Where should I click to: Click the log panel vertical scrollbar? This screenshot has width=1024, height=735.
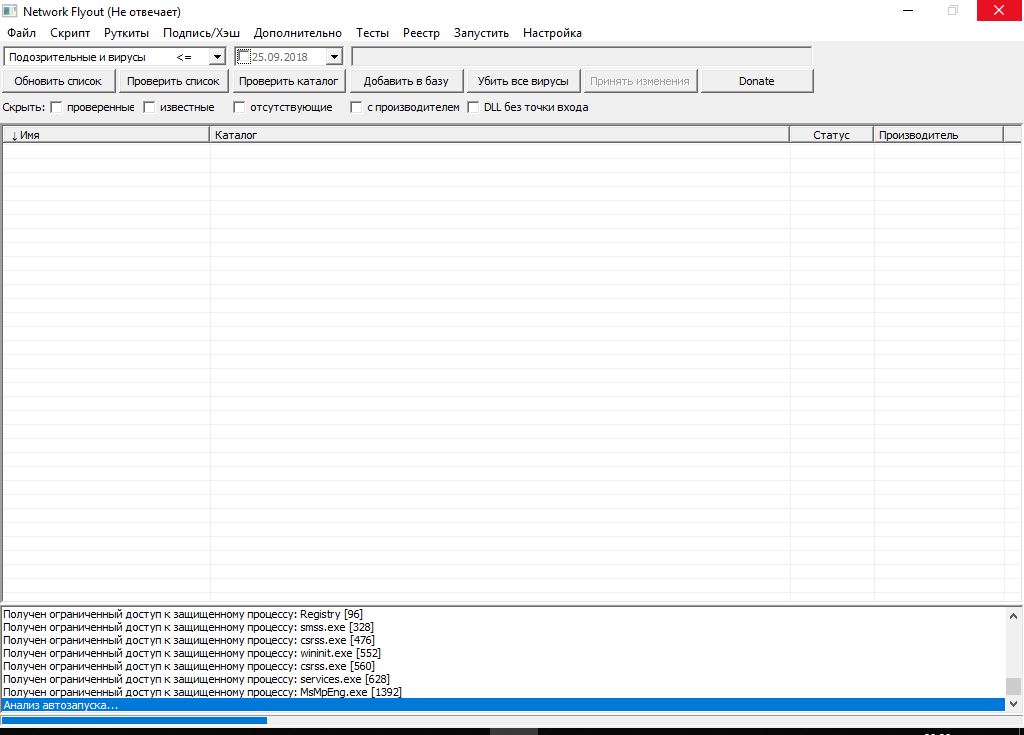[1013, 650]
